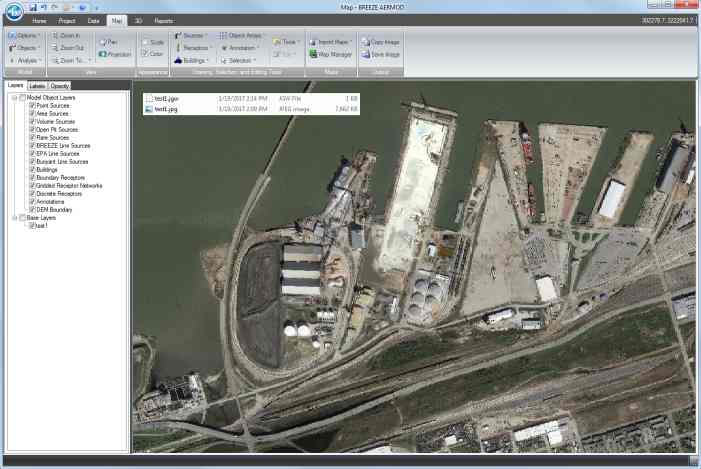Image resolution: width=701 pixels, height=469 pixels.
Task: Disable the Buildings layer checkbox
Action: (x=32, y=169)
